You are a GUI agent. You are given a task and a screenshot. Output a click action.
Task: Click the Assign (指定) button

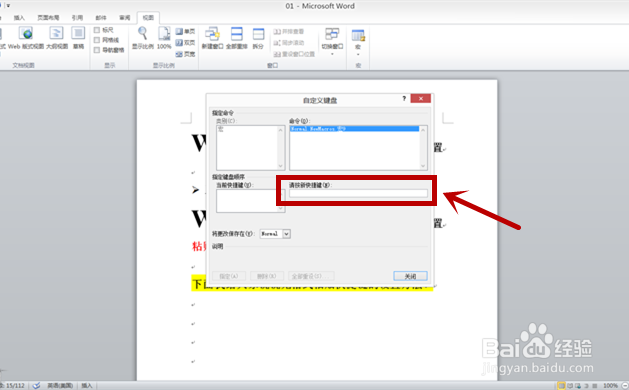click(229, 276)
